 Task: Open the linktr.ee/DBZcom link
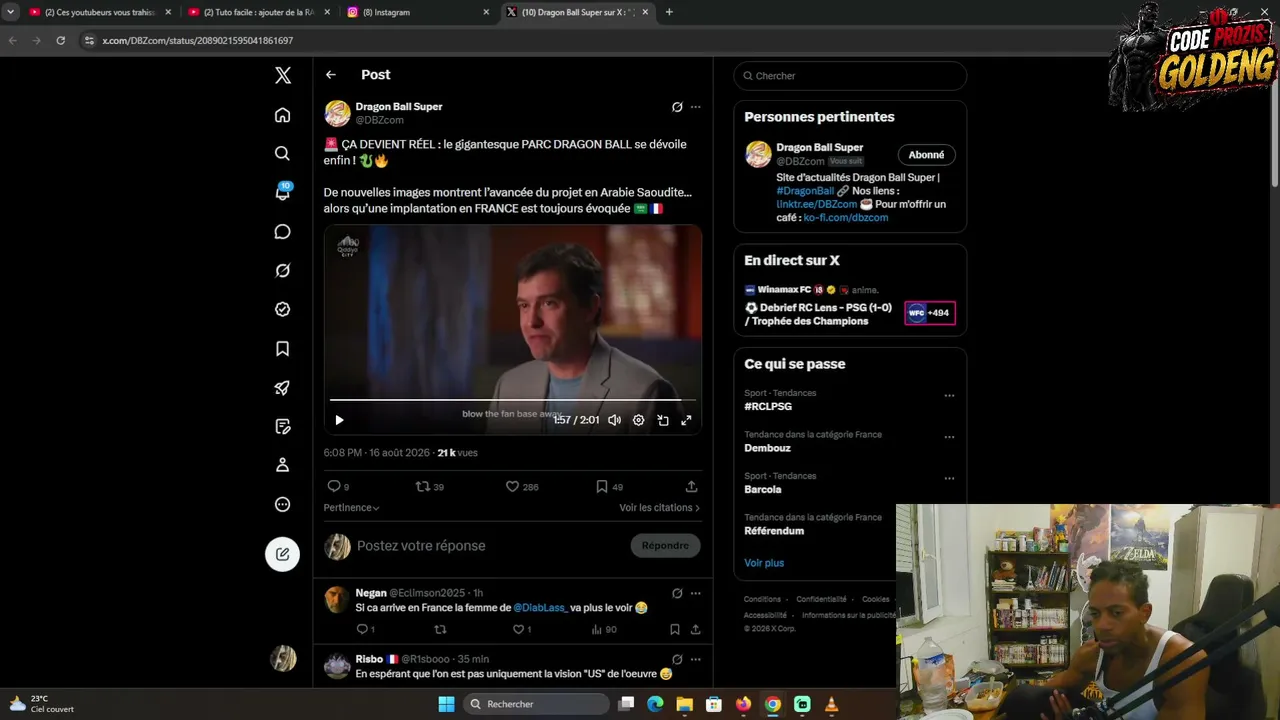(x=817, y=204)
